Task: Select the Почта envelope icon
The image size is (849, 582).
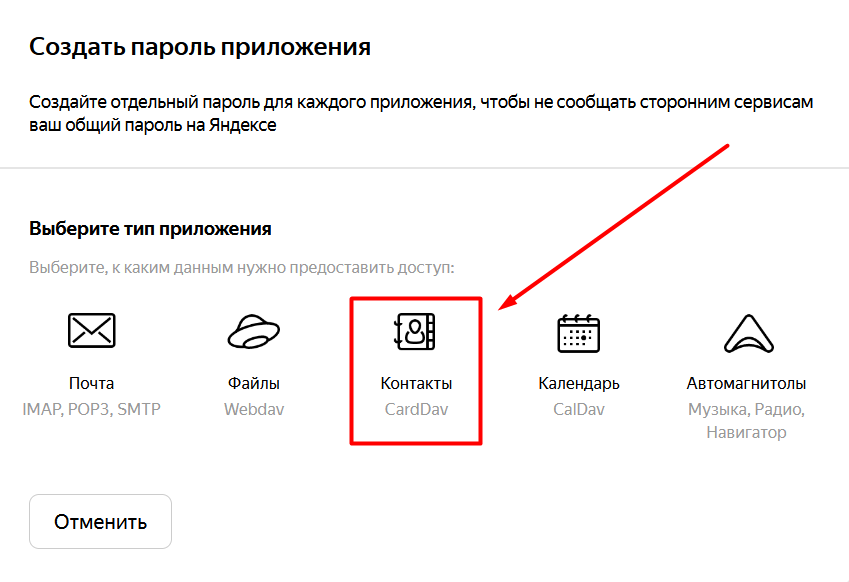Action: point(92,330)
